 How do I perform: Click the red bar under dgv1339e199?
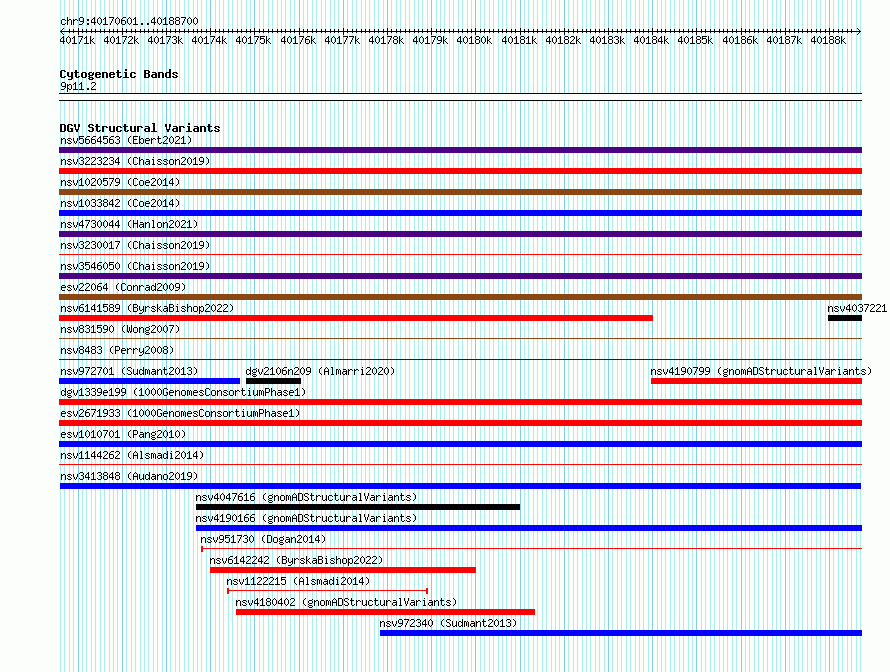click(460, 402)
